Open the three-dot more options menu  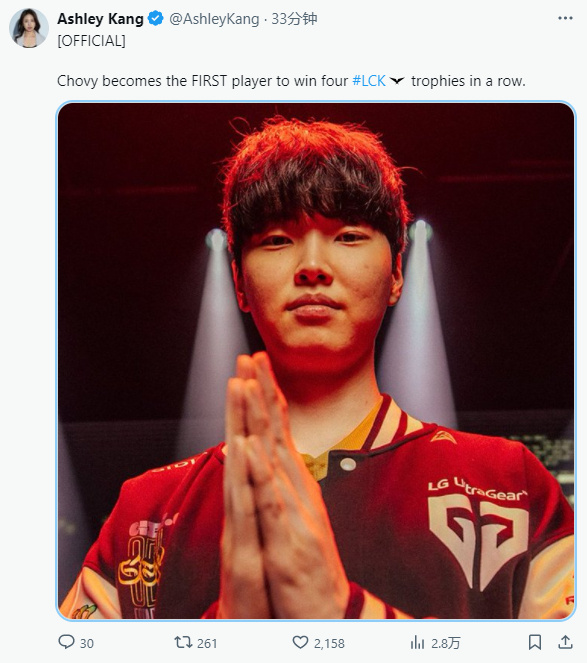565,18
